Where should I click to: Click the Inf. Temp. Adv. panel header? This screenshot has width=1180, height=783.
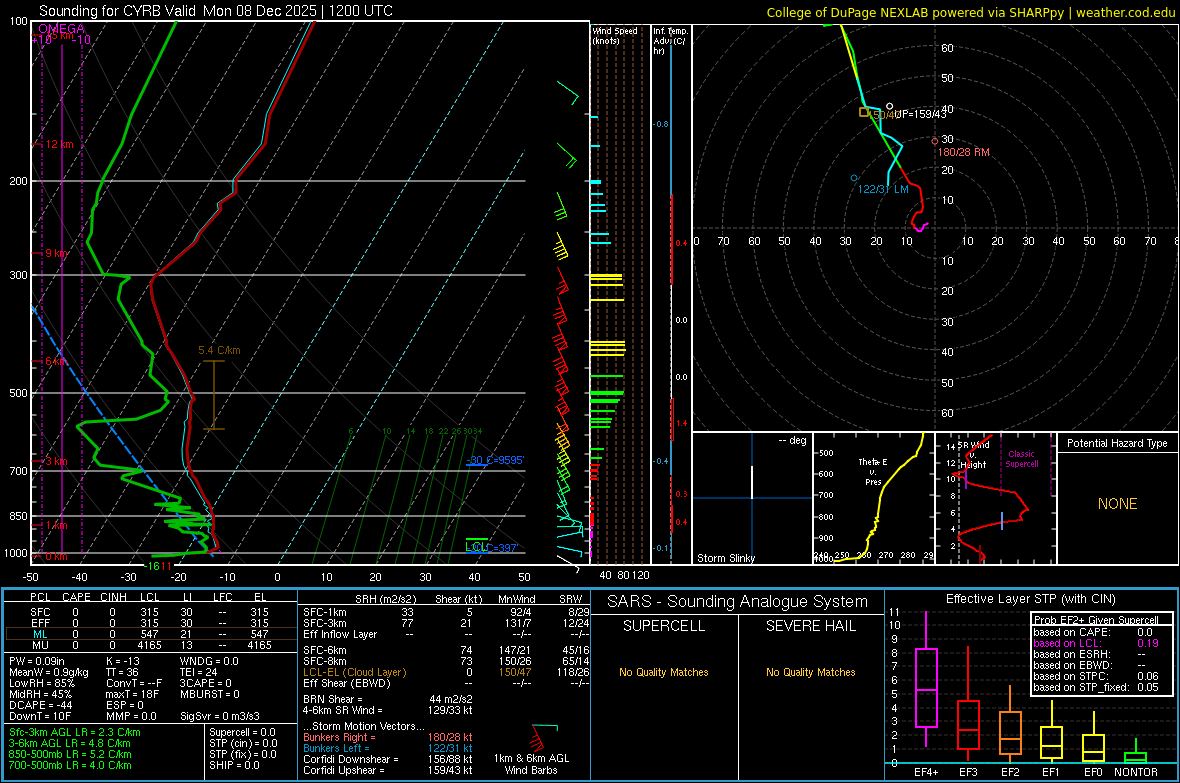[670, 41]
